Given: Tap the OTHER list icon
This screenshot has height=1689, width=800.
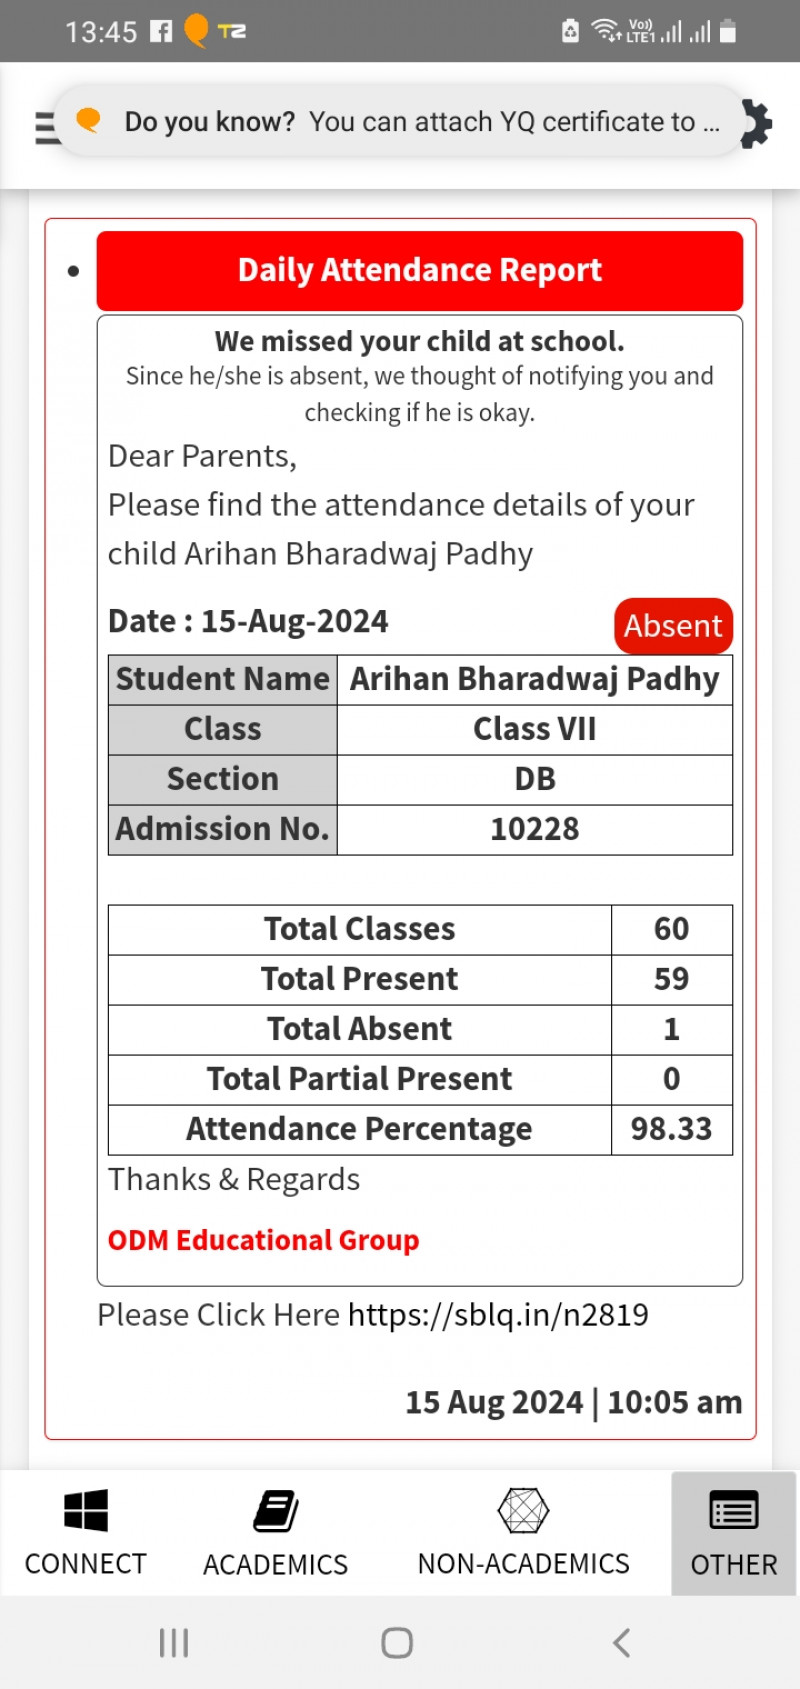Looking at the screenshot, I should (733, 1510).
